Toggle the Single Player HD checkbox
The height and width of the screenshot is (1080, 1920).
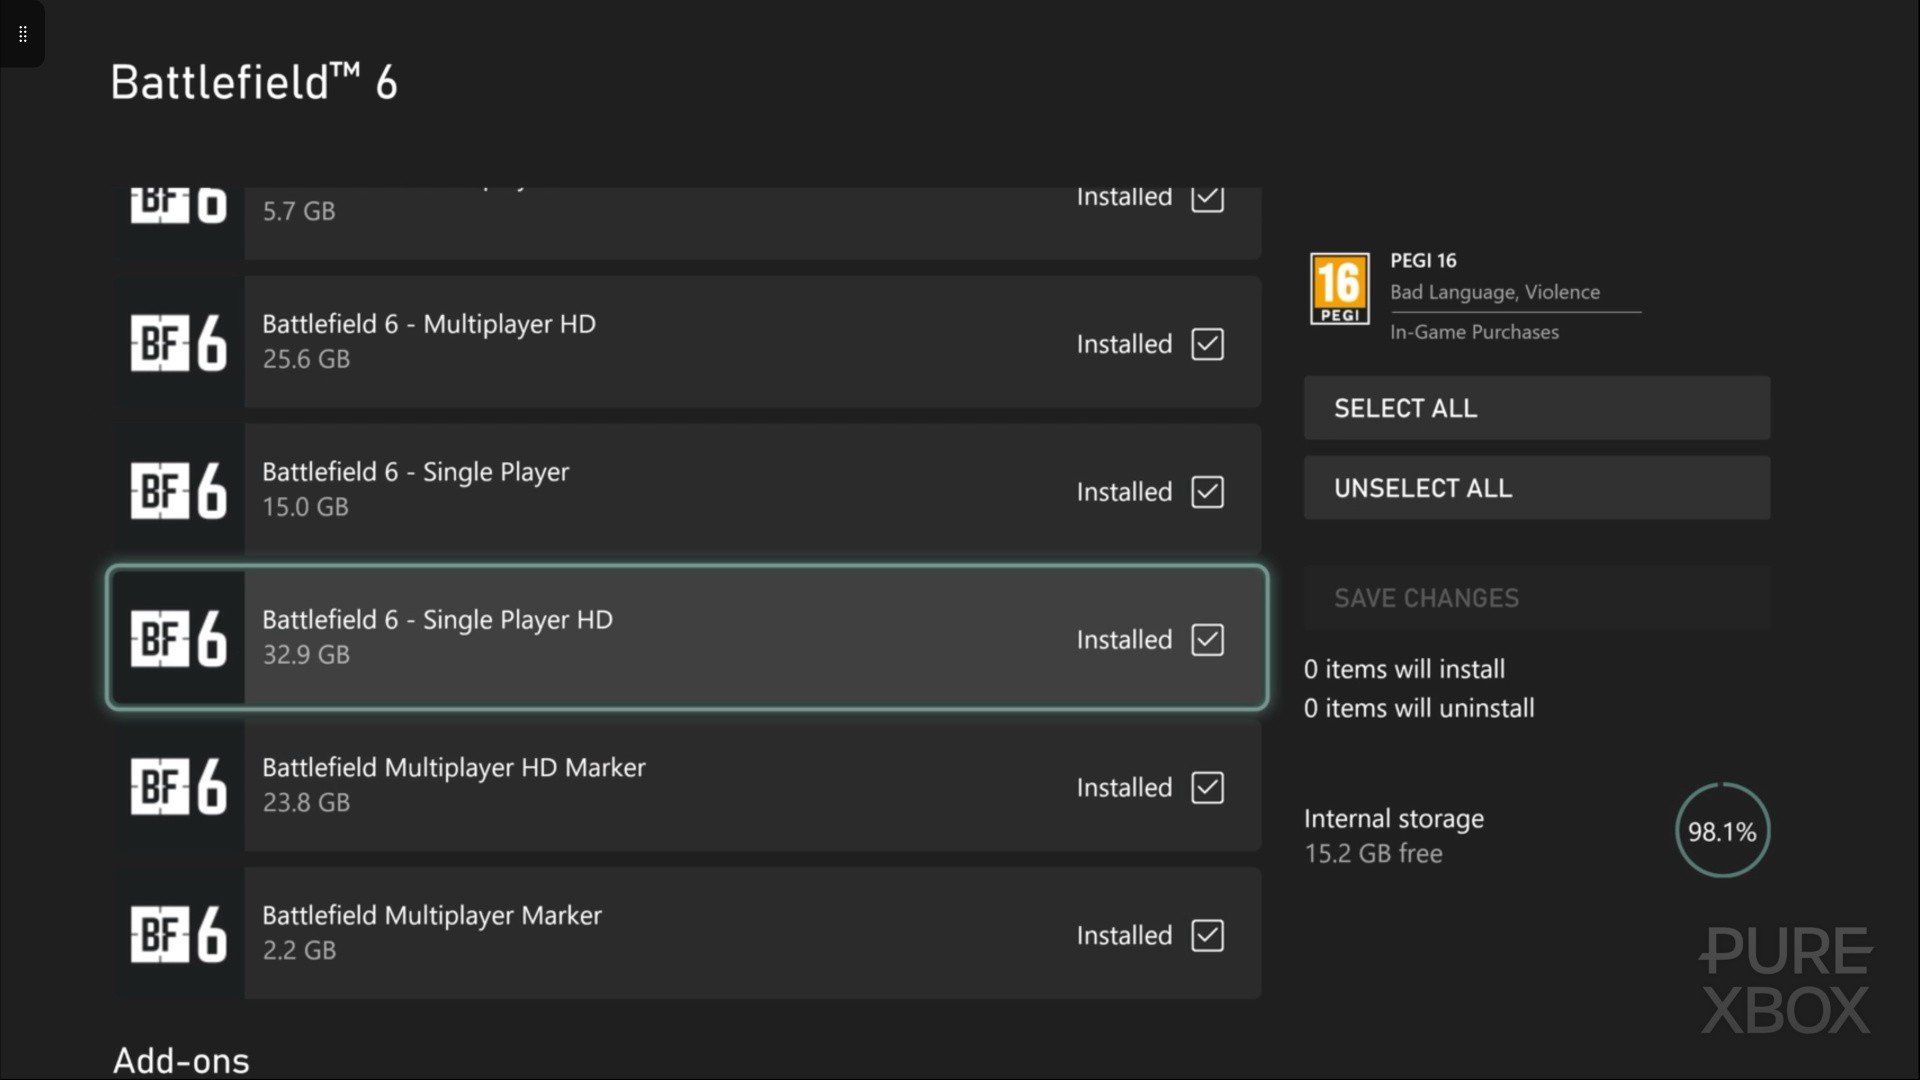coord(1207,640)
